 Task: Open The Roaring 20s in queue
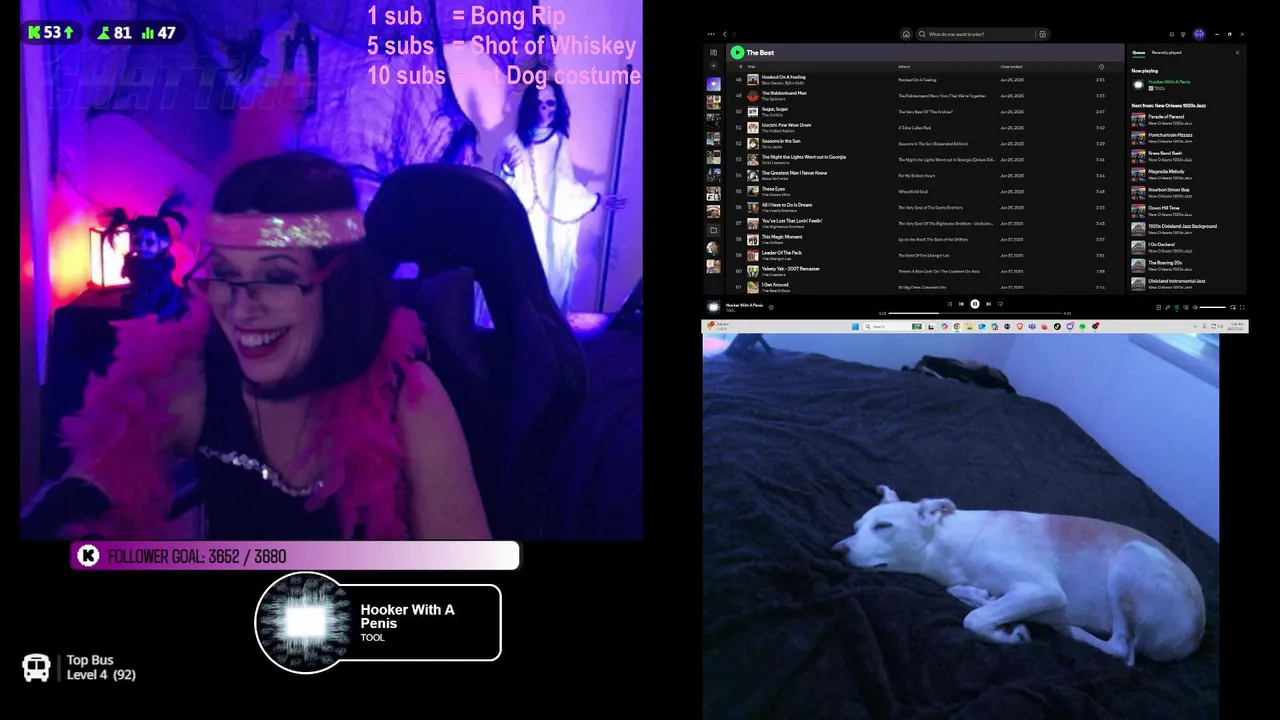pos(1186,265)
